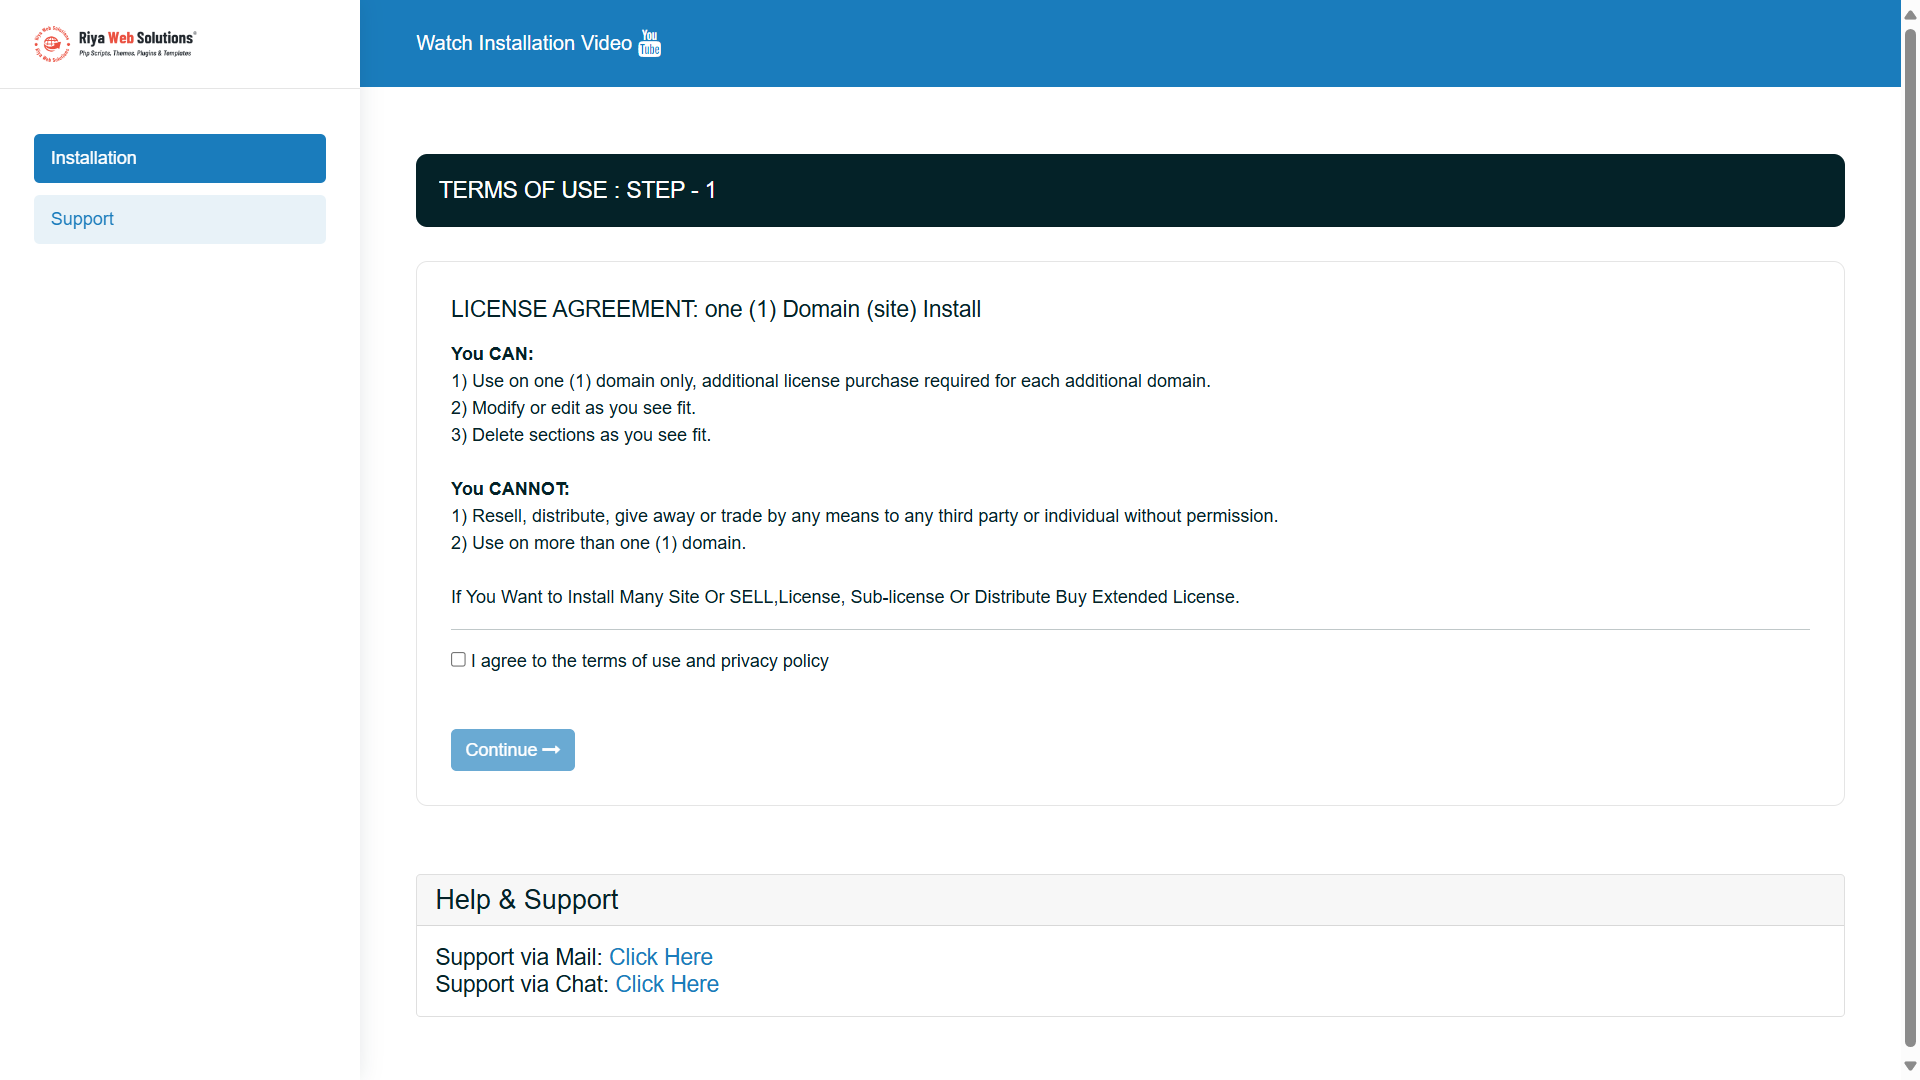The image size is (1920, 1080).
Task: Click the 'You CANNOT:' bold label
Action: coord(510,489)
